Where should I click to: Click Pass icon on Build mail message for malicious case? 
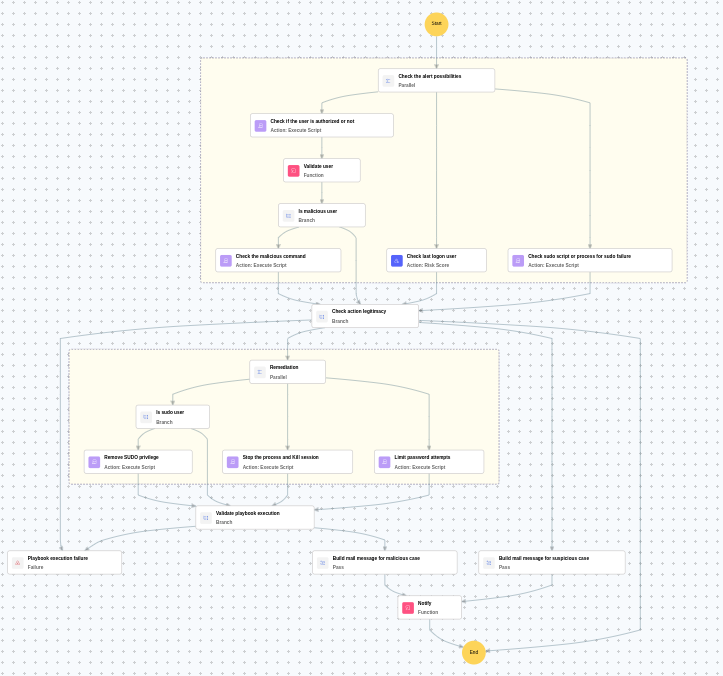point(323,563)
